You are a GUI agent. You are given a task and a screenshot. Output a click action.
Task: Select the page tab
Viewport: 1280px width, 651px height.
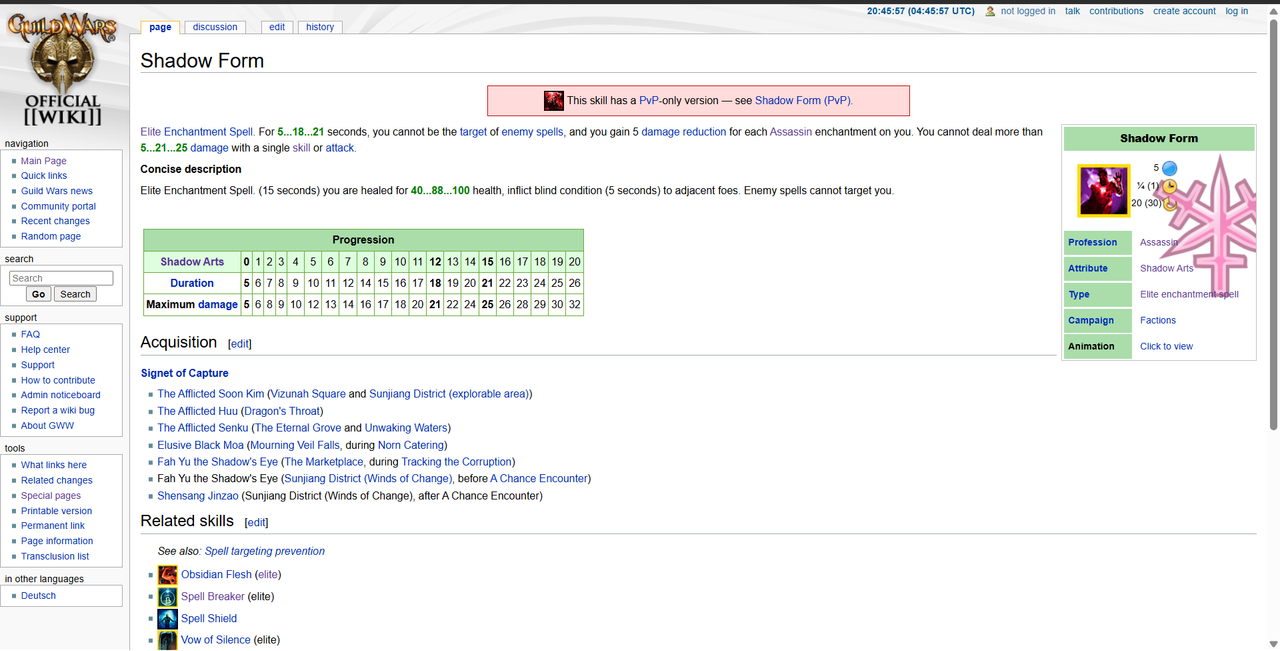coord(160,27)
